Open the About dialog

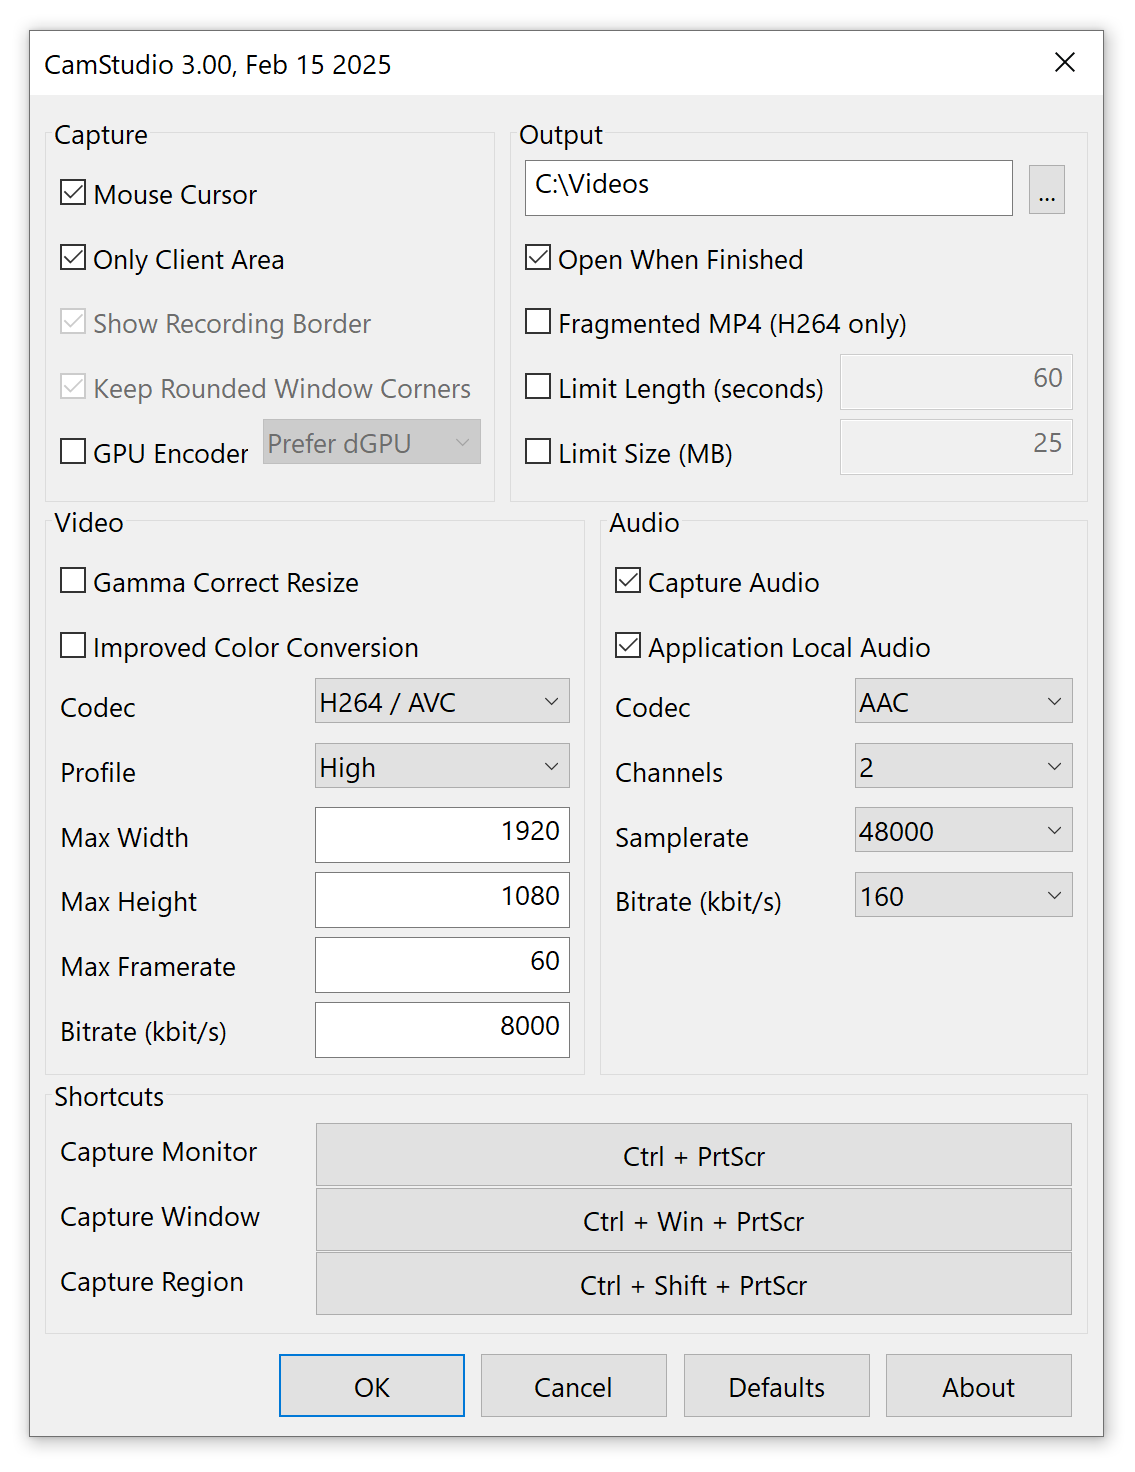978,1387
